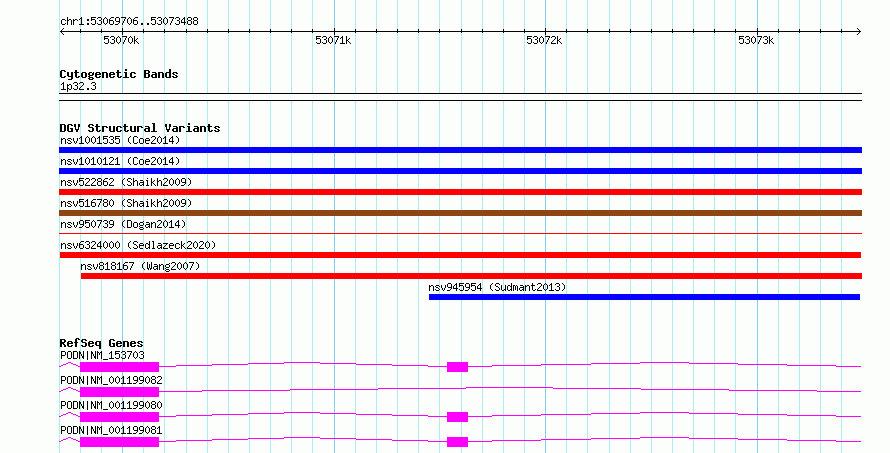Click the large exon block of NM_001199080
The image size is (890, 453).
(119, 417)
